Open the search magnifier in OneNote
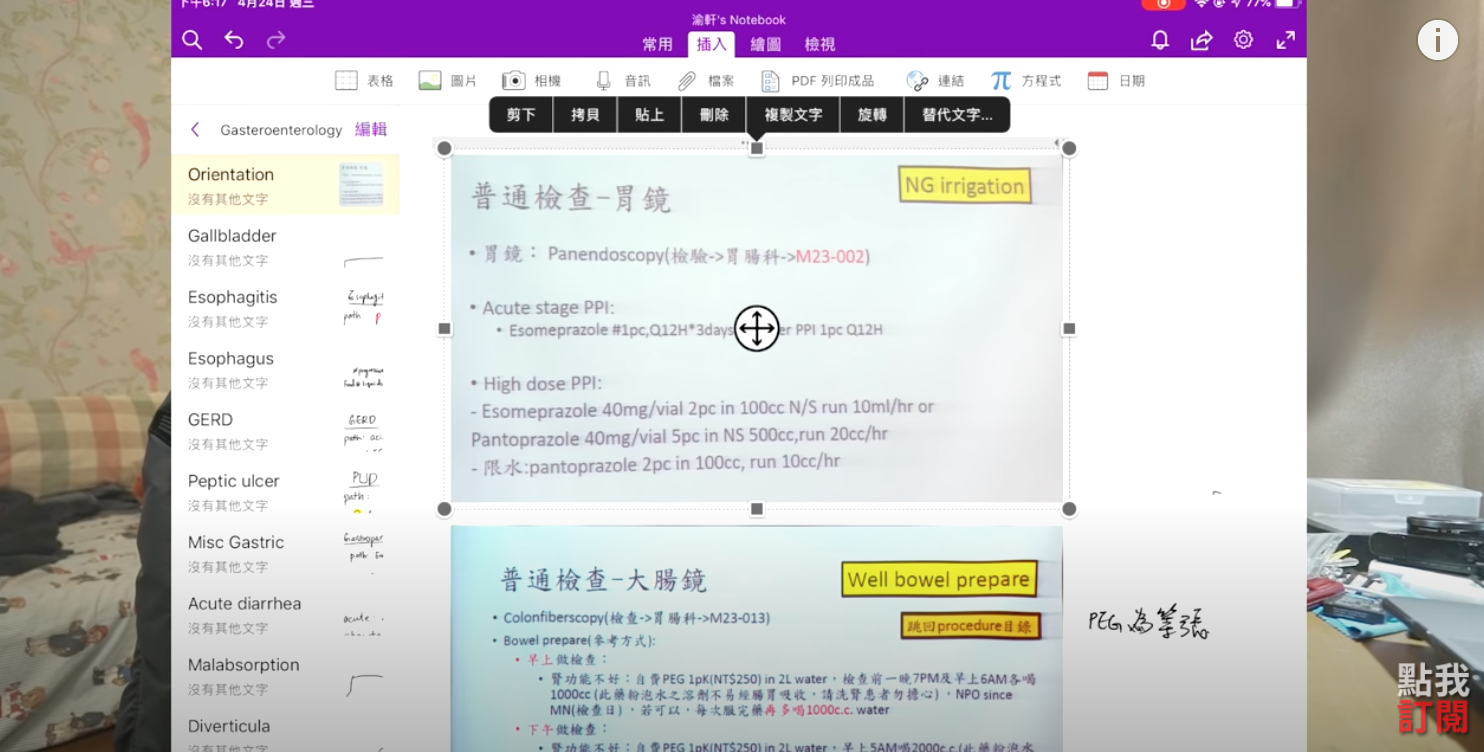 point(192,40)
